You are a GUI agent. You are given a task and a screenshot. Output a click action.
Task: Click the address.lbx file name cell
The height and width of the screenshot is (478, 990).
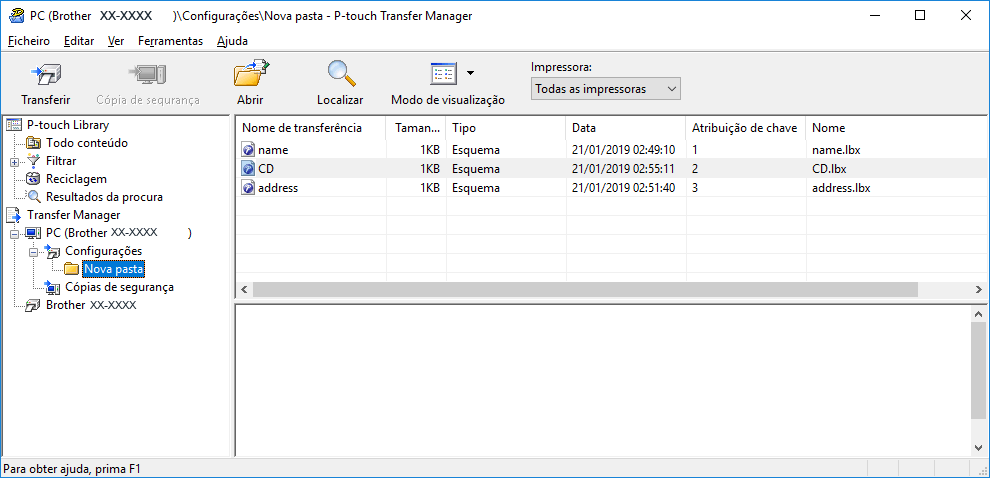point(841,188)
